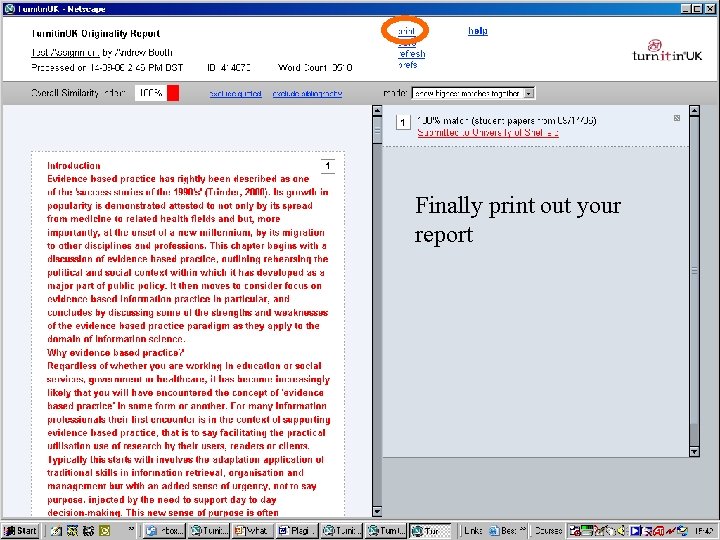Click the exclude quoted link
Image resolution: width=720 pixels, height=540 pixels.
pyautogui.click(x=236, y=94)
